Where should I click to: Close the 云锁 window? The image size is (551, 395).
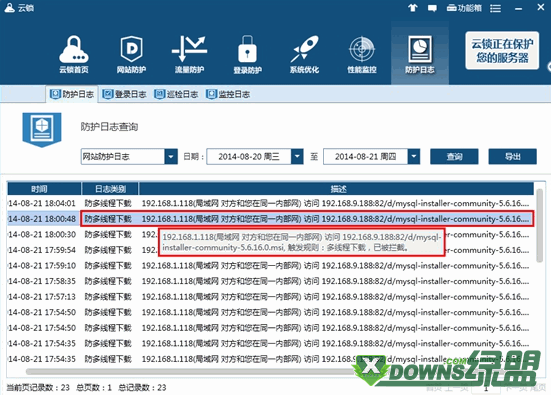[x=541, y=7]
